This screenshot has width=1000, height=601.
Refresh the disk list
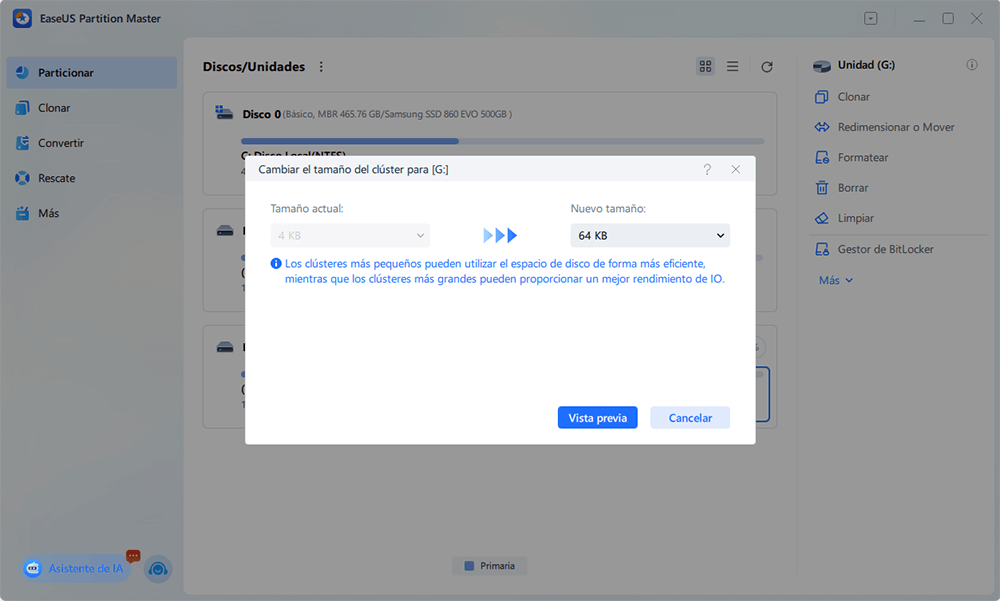point(767,67)
